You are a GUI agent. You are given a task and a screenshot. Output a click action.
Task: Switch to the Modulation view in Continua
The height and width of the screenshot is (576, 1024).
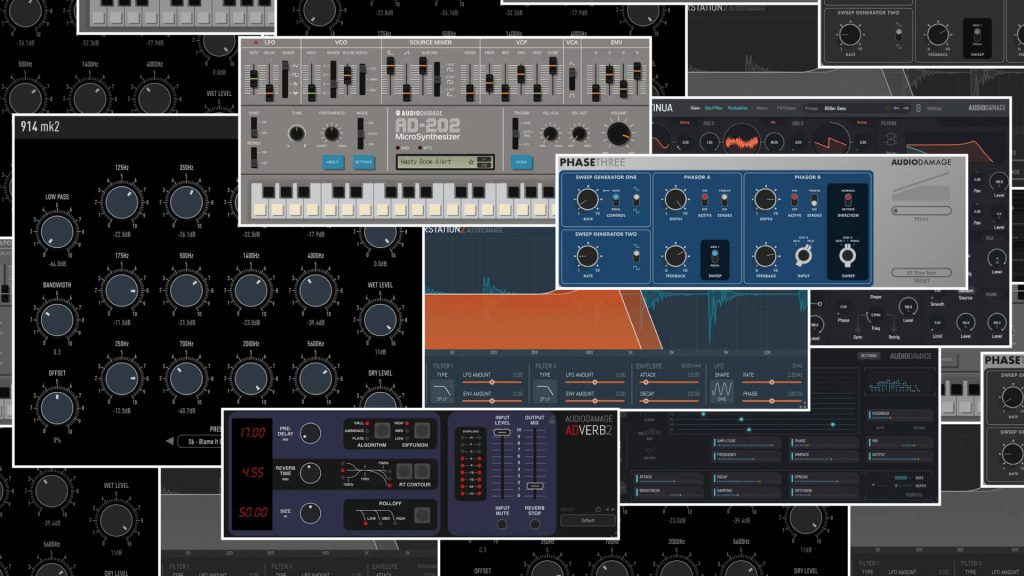[738, 108]
